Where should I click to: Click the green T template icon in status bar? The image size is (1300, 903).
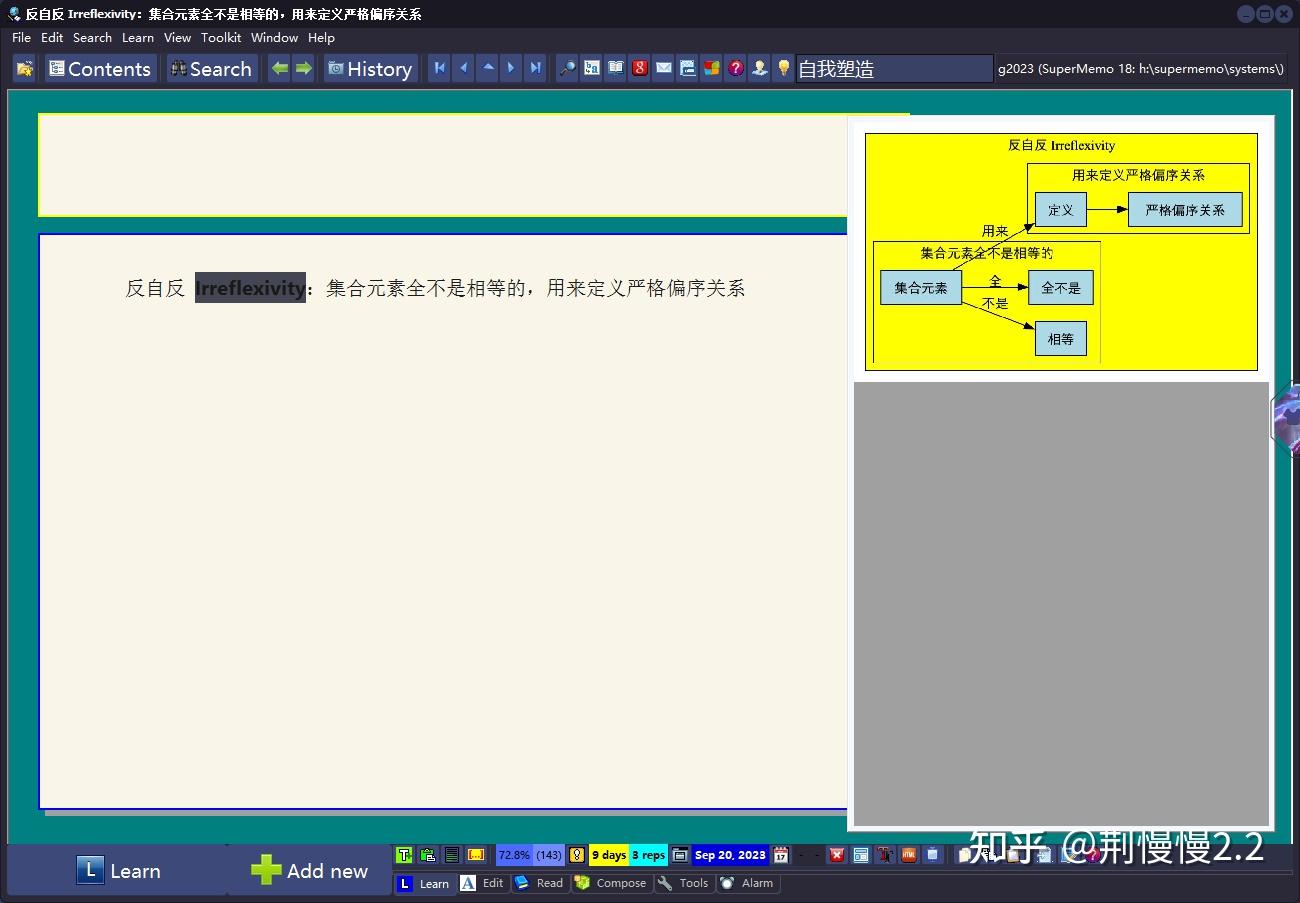pos(404,855)
